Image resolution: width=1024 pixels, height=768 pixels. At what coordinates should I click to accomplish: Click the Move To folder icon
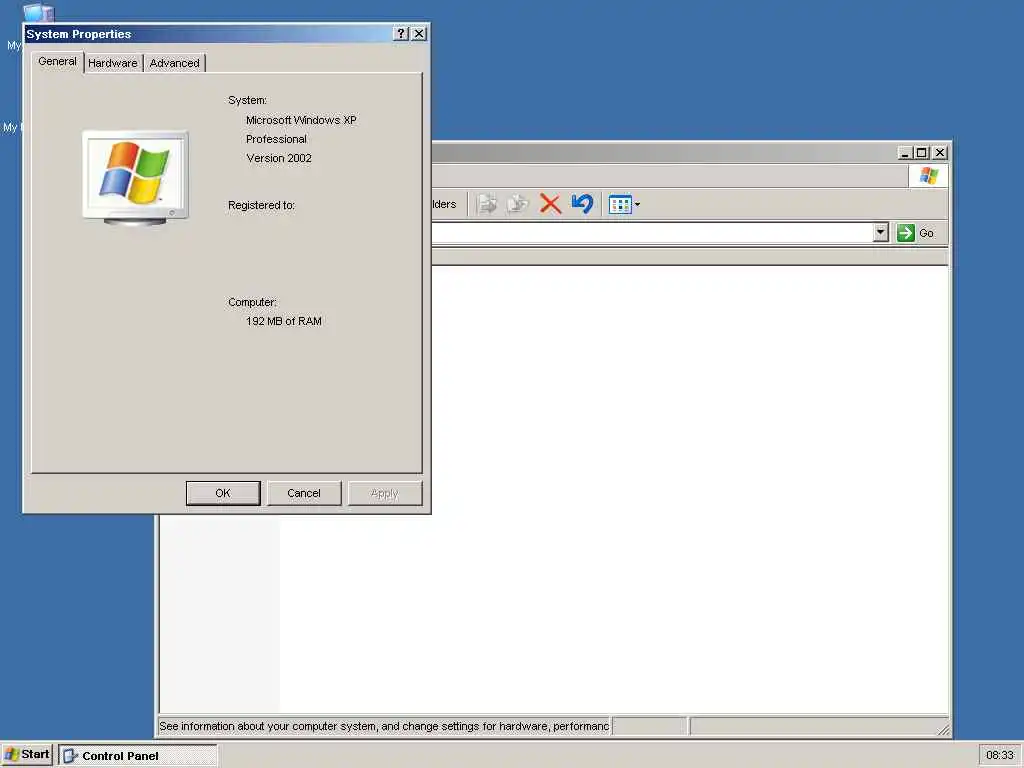tap(487, 204)
